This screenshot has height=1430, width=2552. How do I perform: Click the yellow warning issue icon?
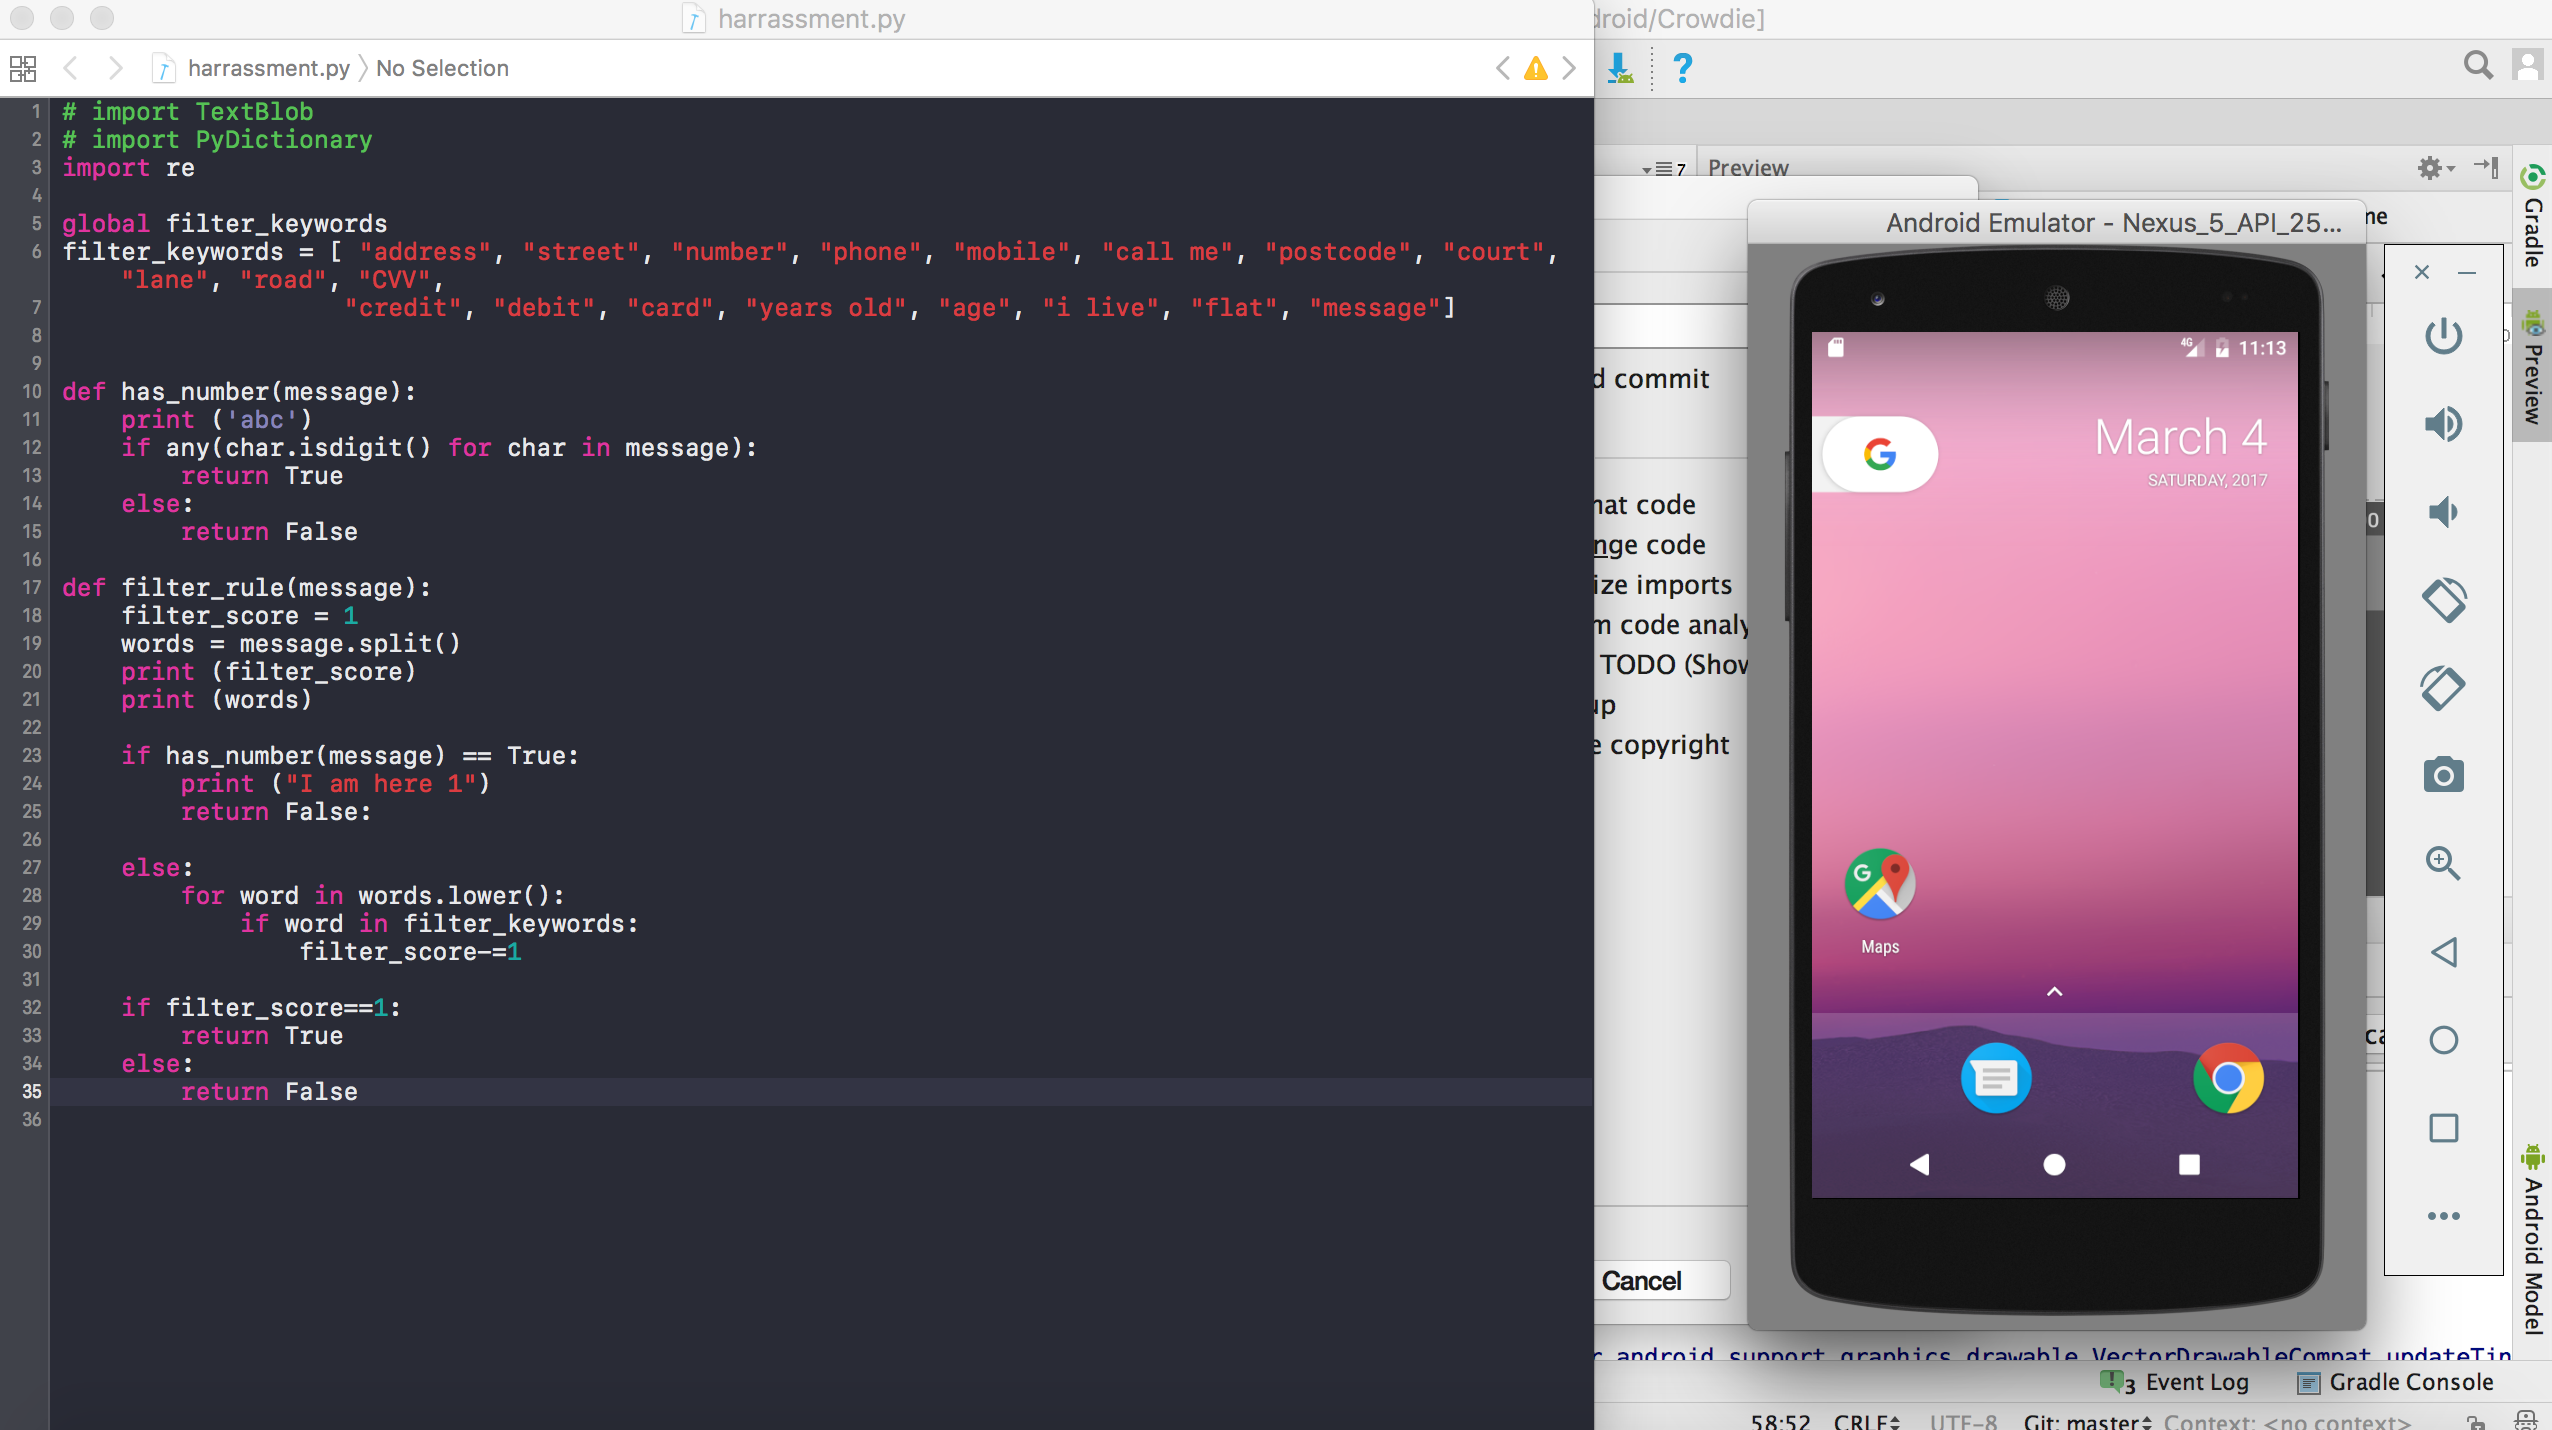point(1535,68)
